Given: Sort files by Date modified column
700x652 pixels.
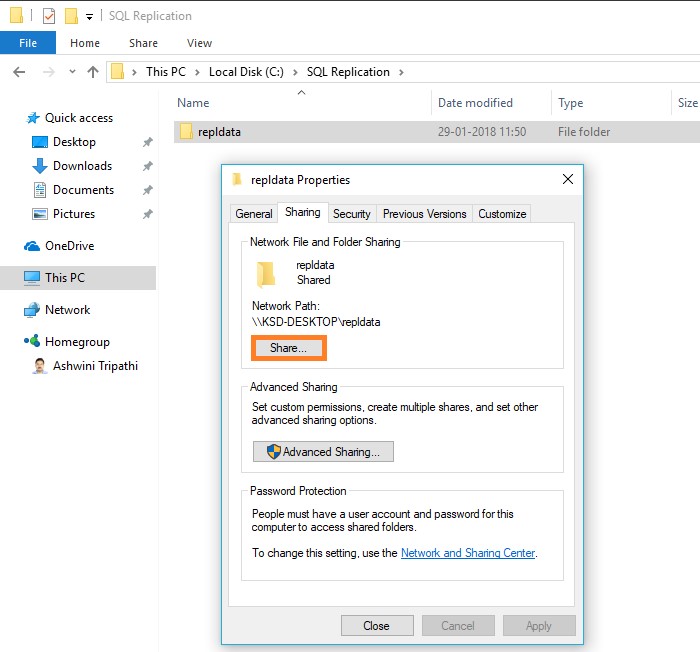Looking at the screenshot, I should 475,103.
